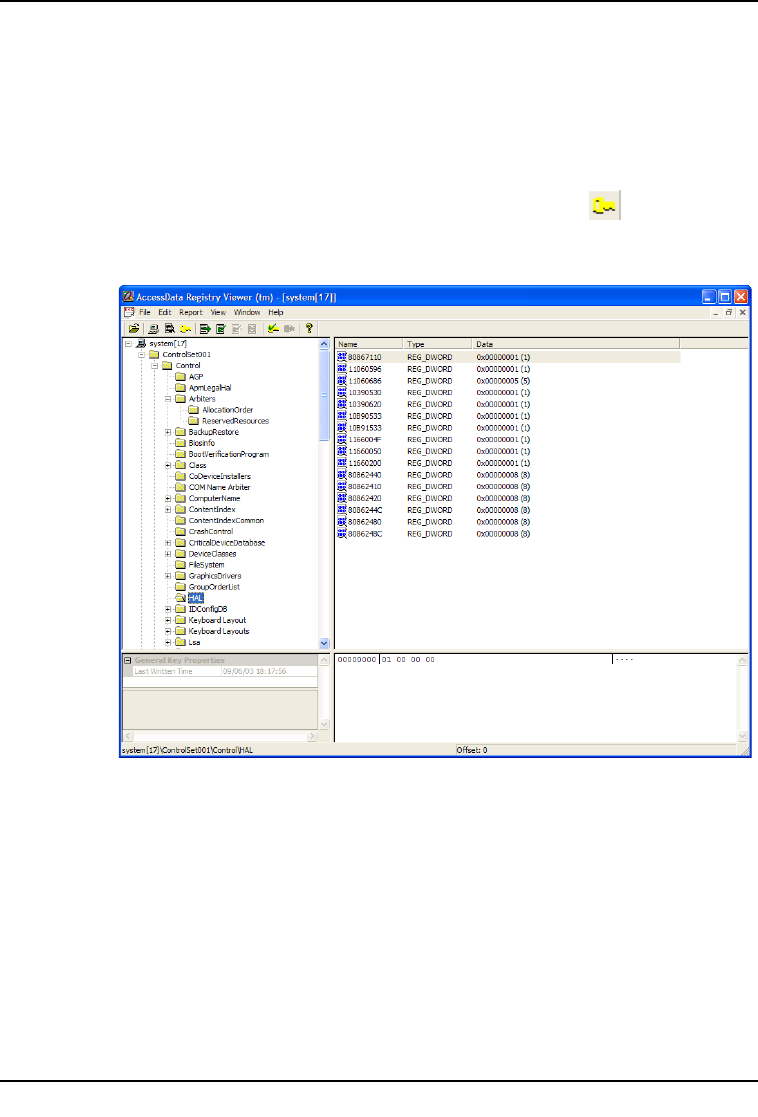Select value row 80862440
This screenshot has width=758, height=1117.
click(507, 474)
